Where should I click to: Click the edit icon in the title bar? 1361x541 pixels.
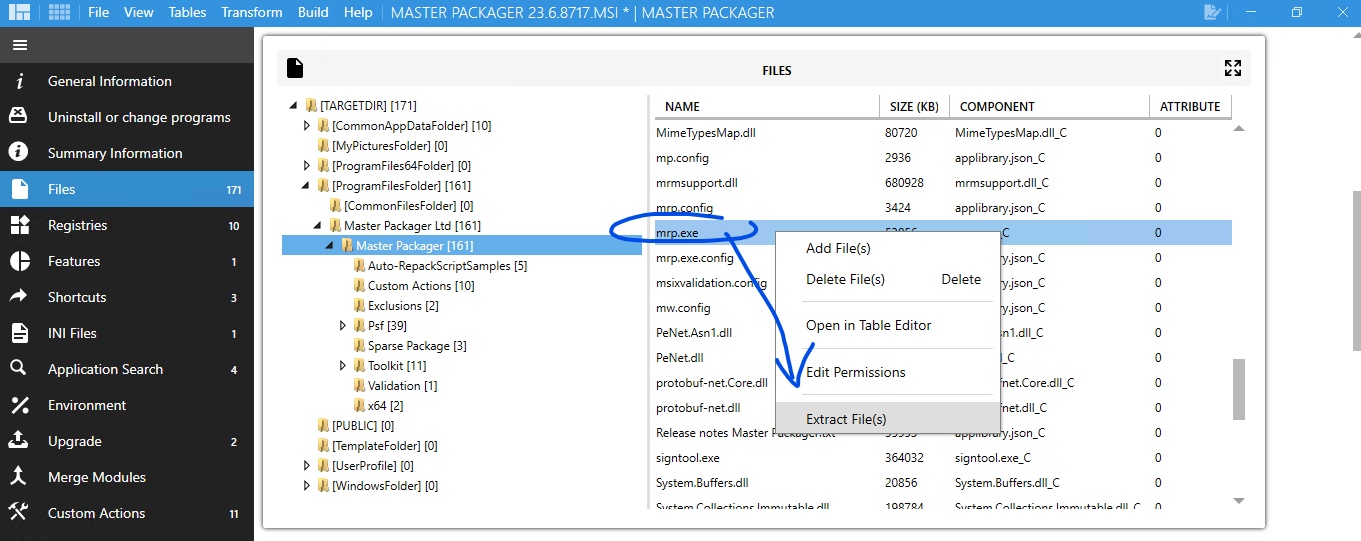(1212, 12)
